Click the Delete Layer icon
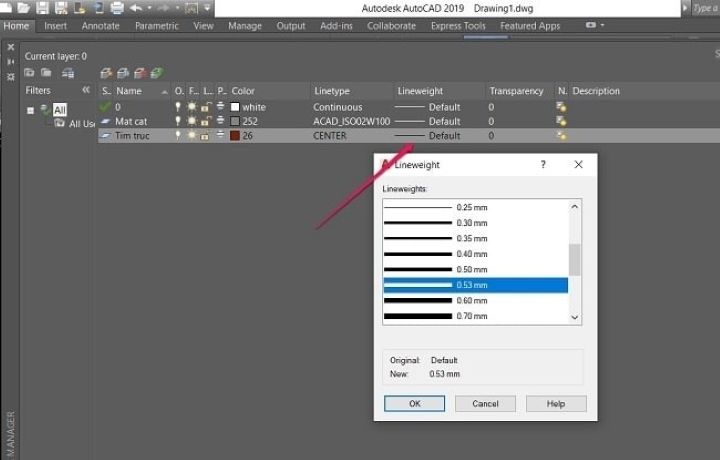The height and width of the screenshot is (460, 720). click(141, 73)
